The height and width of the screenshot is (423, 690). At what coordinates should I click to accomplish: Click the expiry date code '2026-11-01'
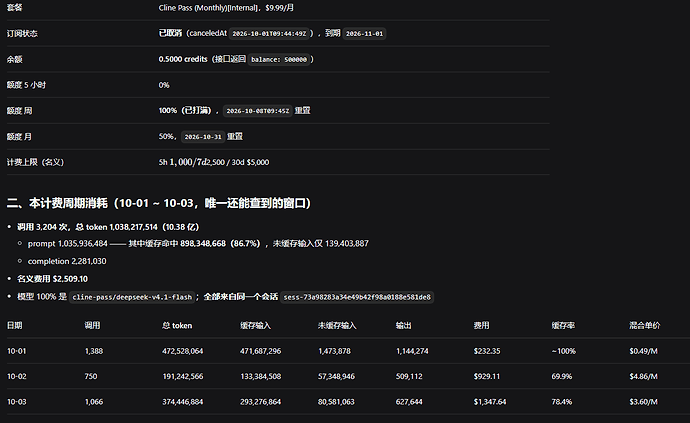pos(364,34)
